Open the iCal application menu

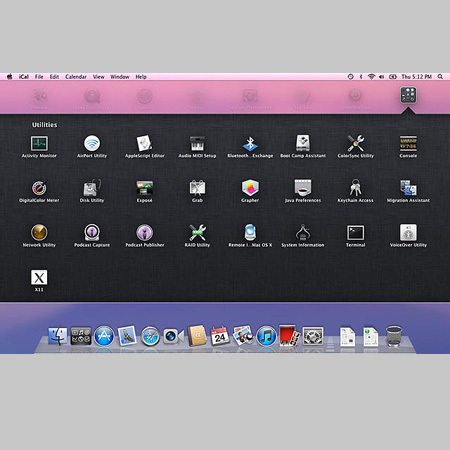coord(24,77)
